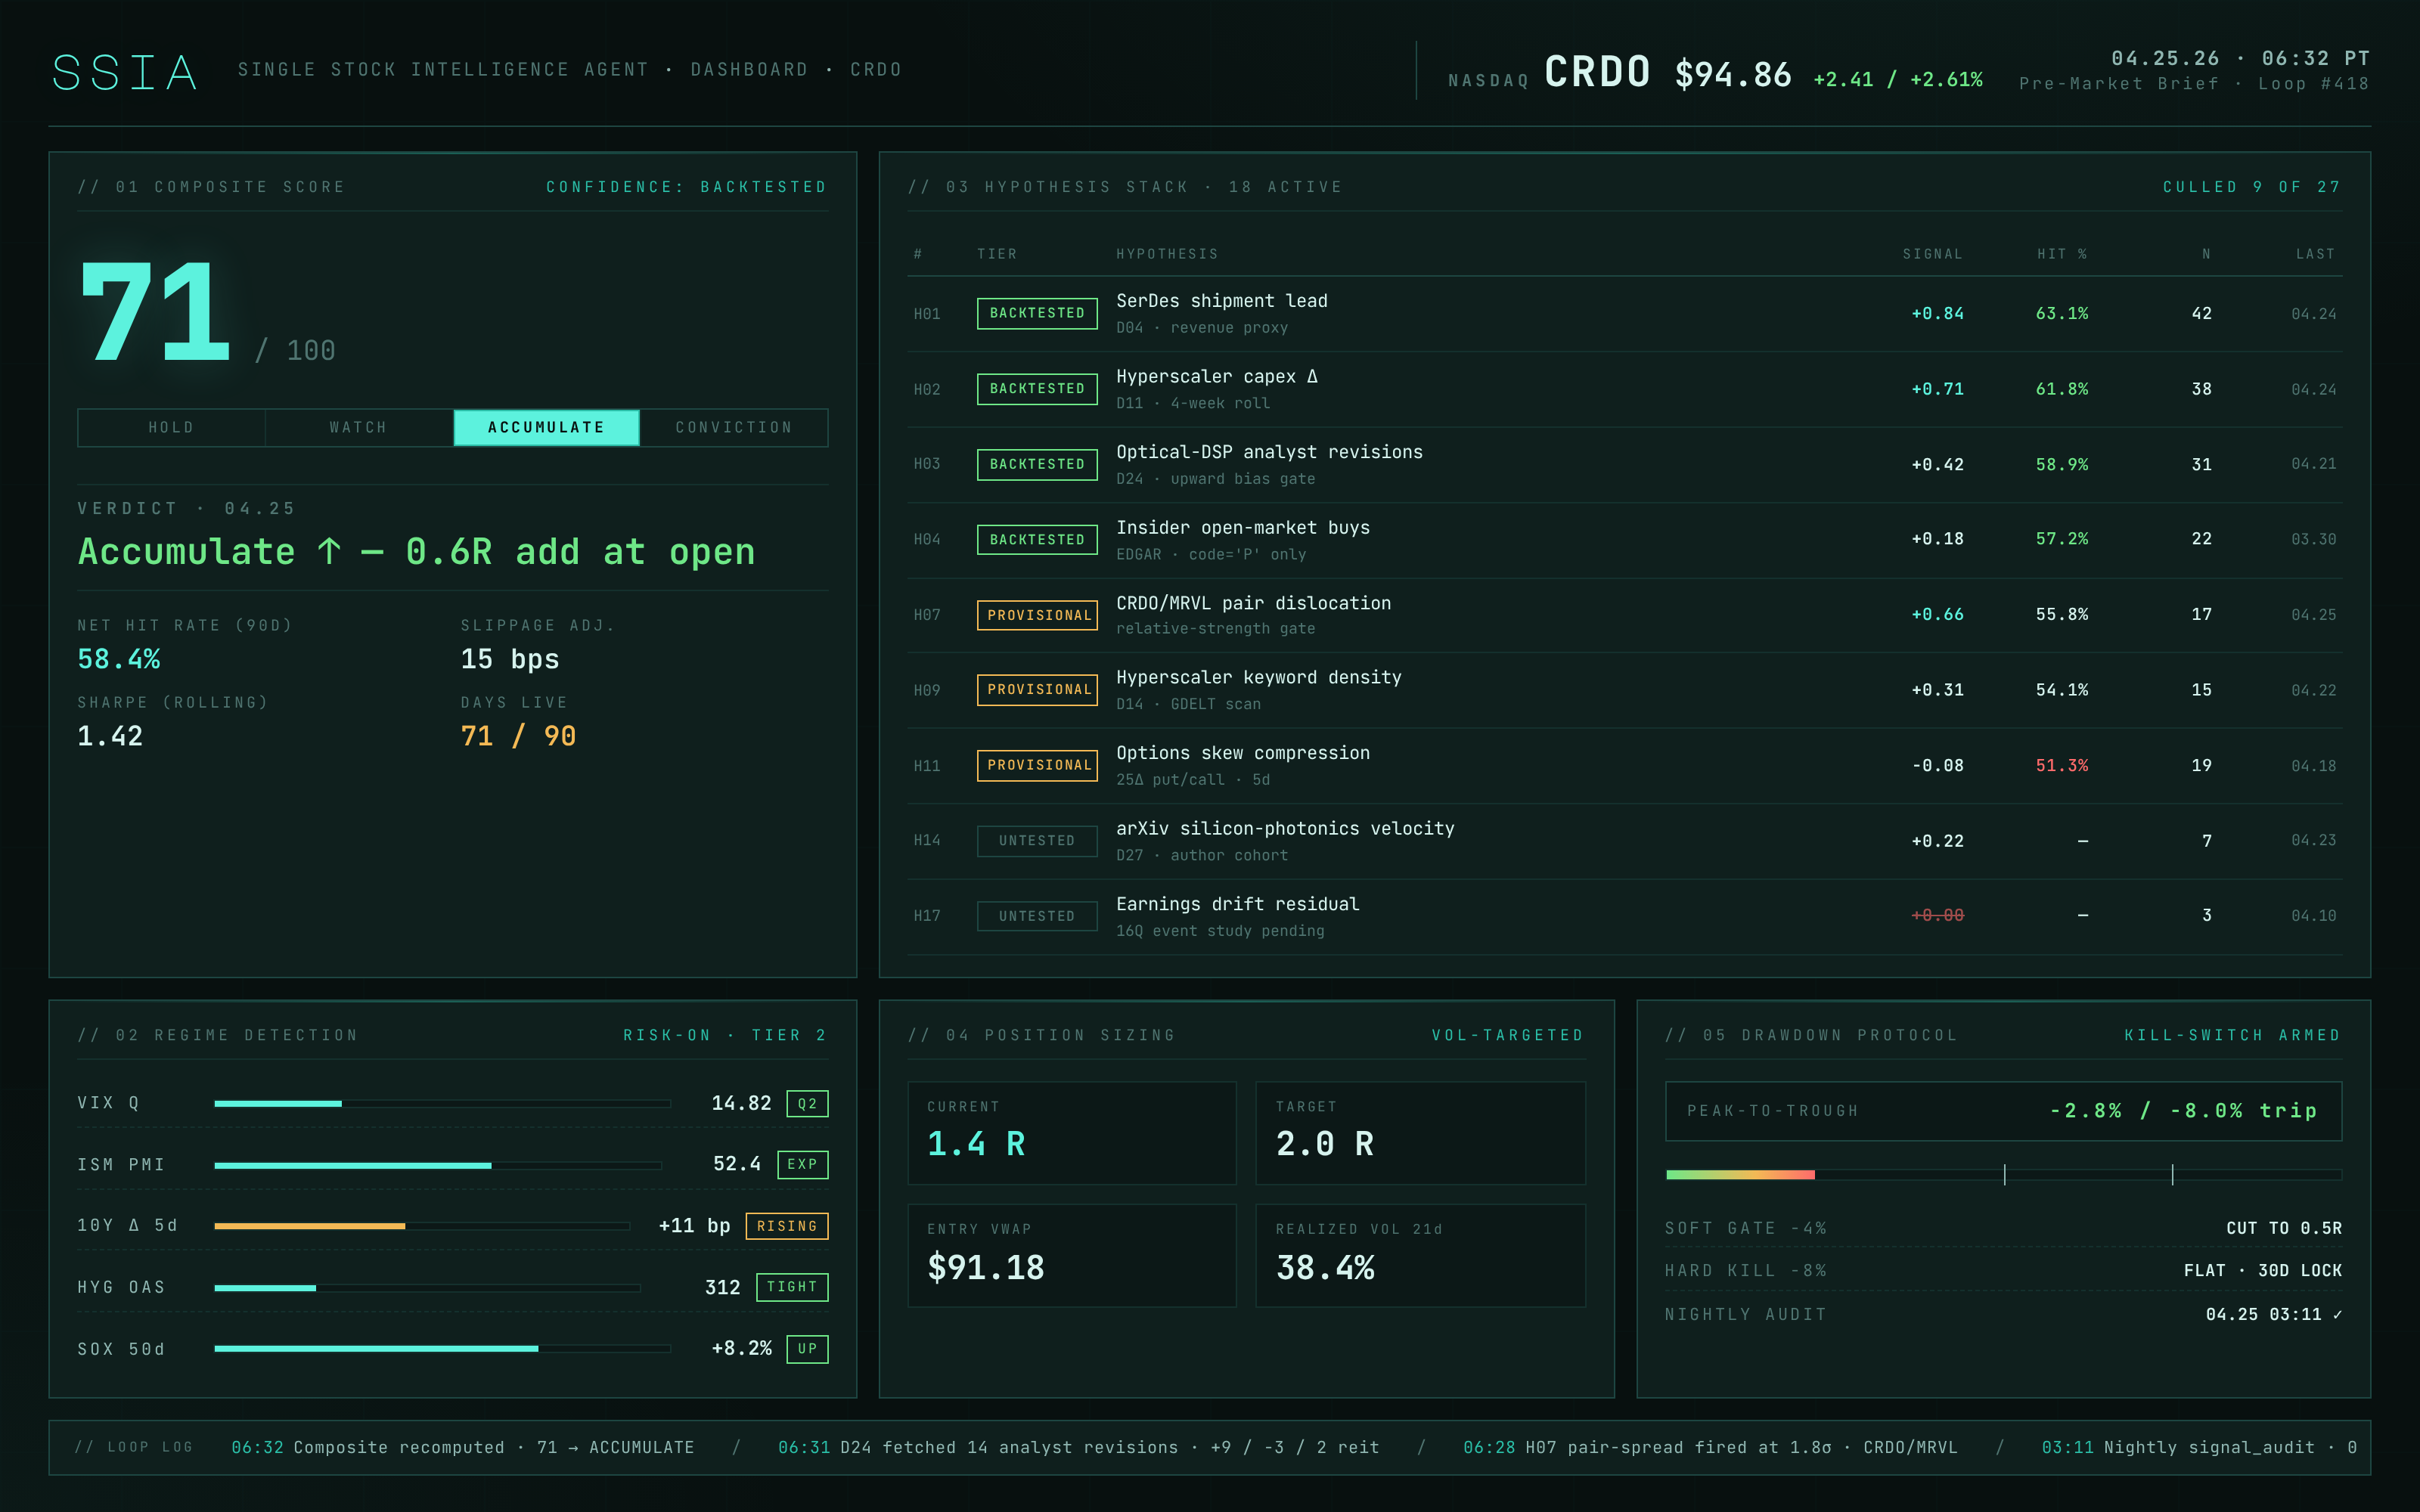This screenshot has height=1512, width=2420.
Task: Click the Accumulate 0.6R verdict link
Action: pos(416,551)
